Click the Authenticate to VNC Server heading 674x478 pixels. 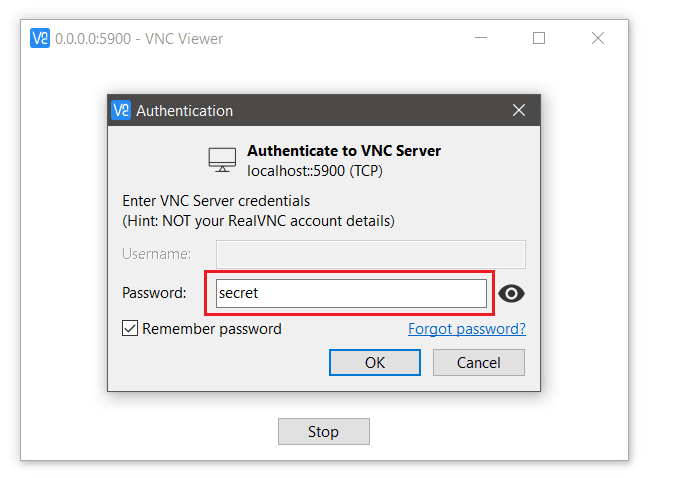(x=343, y=151)
